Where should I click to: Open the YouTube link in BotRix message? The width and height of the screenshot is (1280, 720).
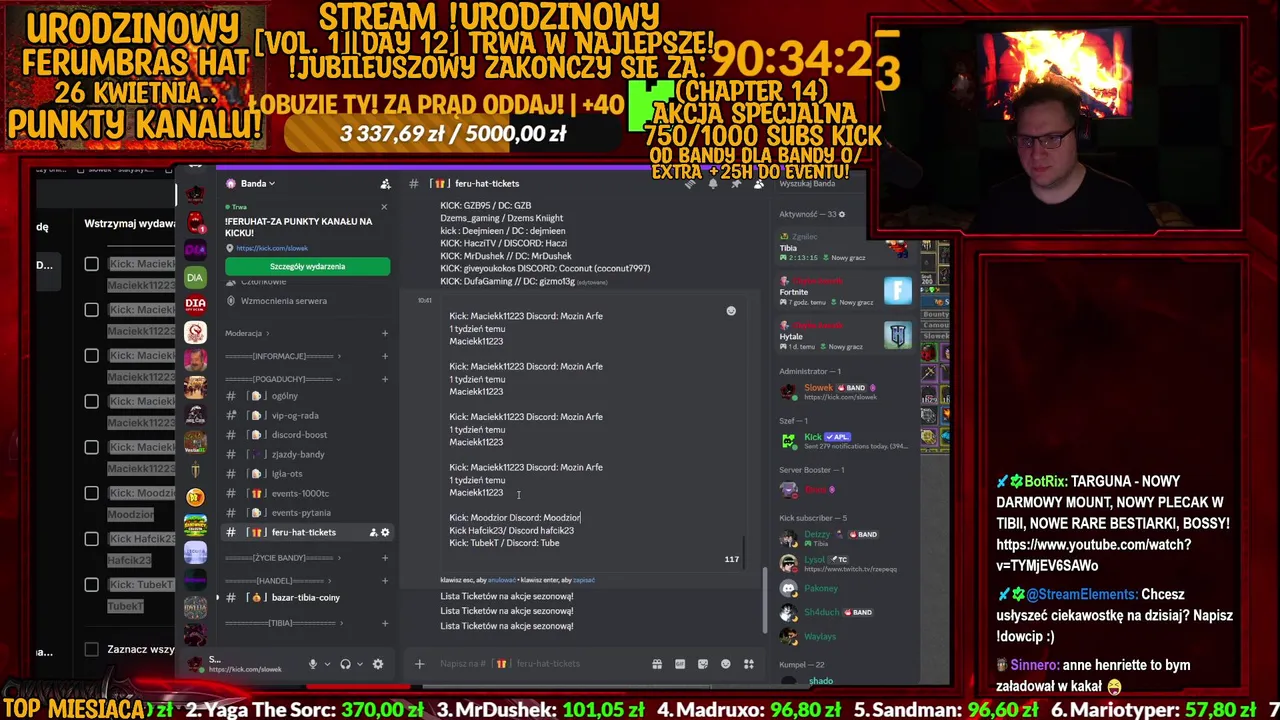coord(1094,555)
